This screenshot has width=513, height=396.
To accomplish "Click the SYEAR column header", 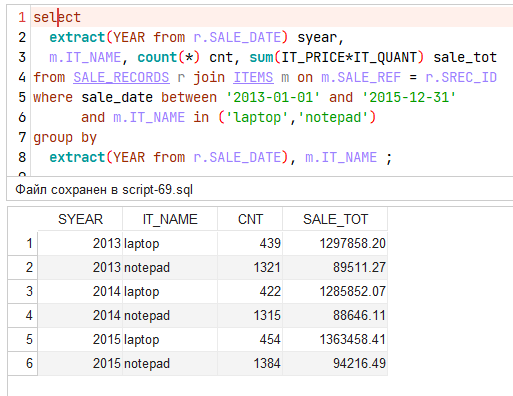I will coord(80,219).
